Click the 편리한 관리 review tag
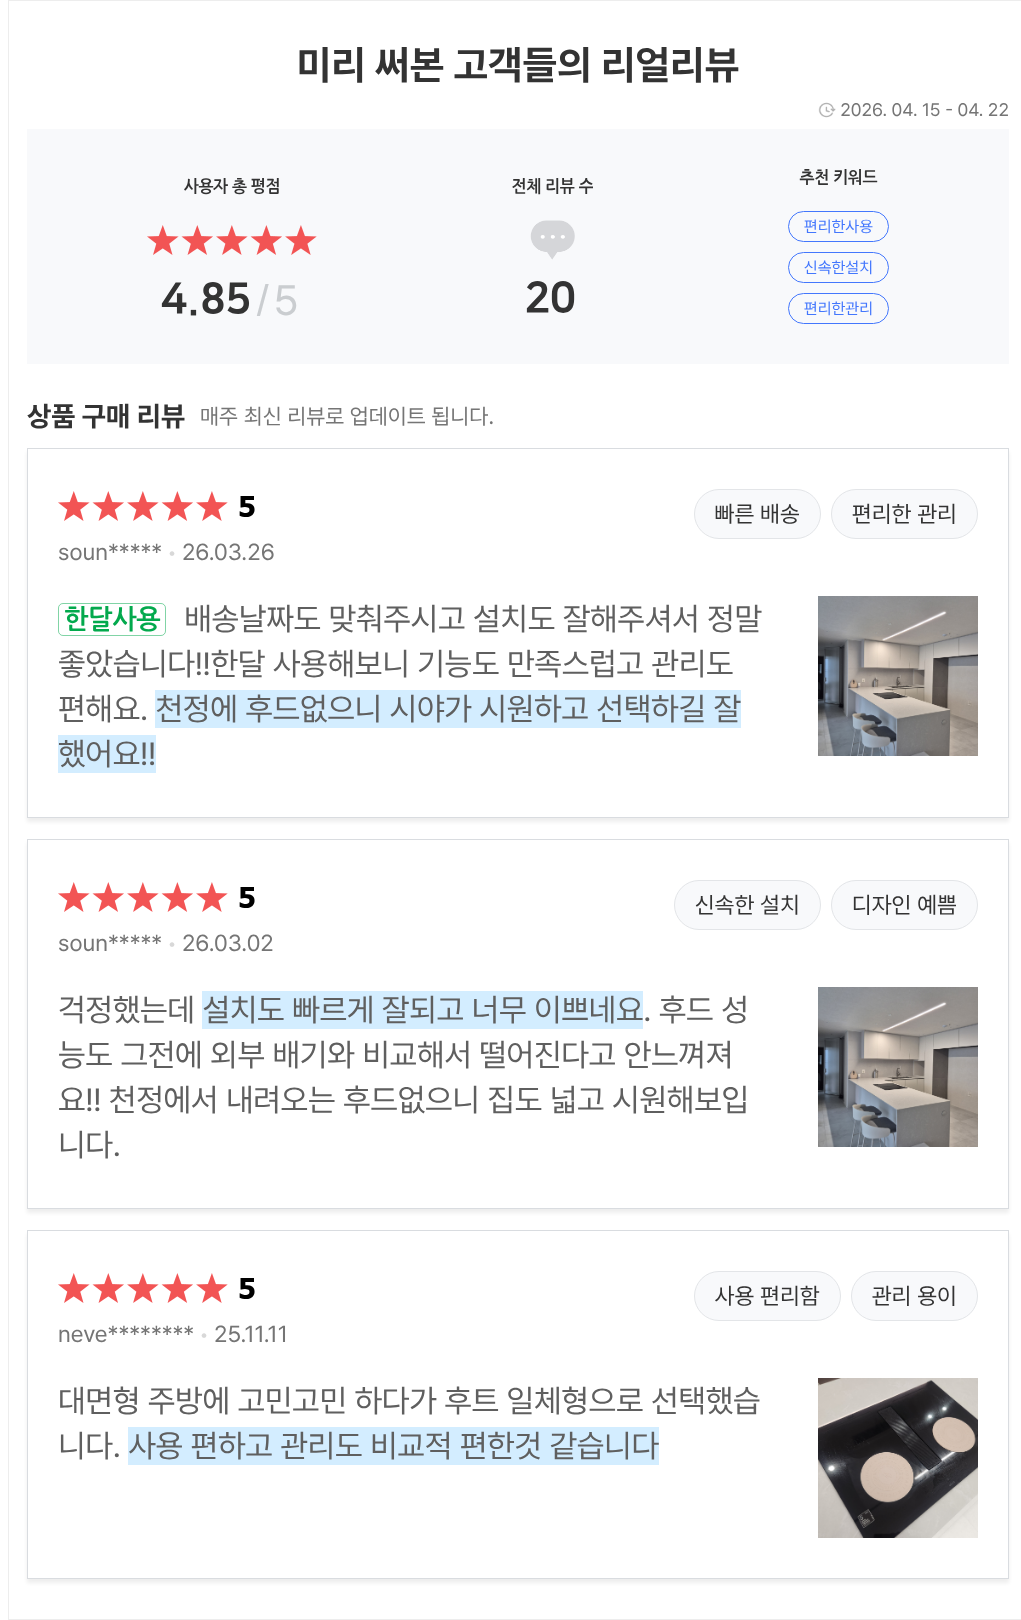The height and width of the screenshot is (1620, 1021). click(x=904, y=514)
